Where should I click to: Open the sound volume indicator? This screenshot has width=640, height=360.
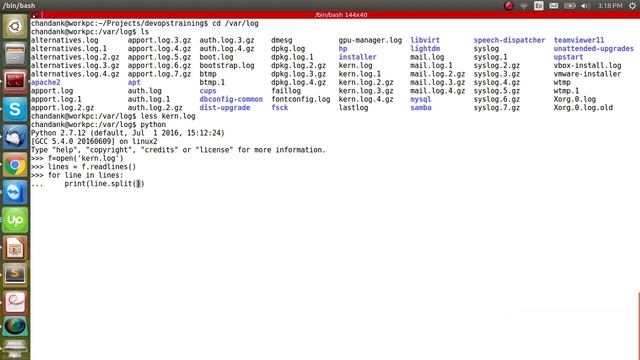pyautogui.click(x=585, y=6)
